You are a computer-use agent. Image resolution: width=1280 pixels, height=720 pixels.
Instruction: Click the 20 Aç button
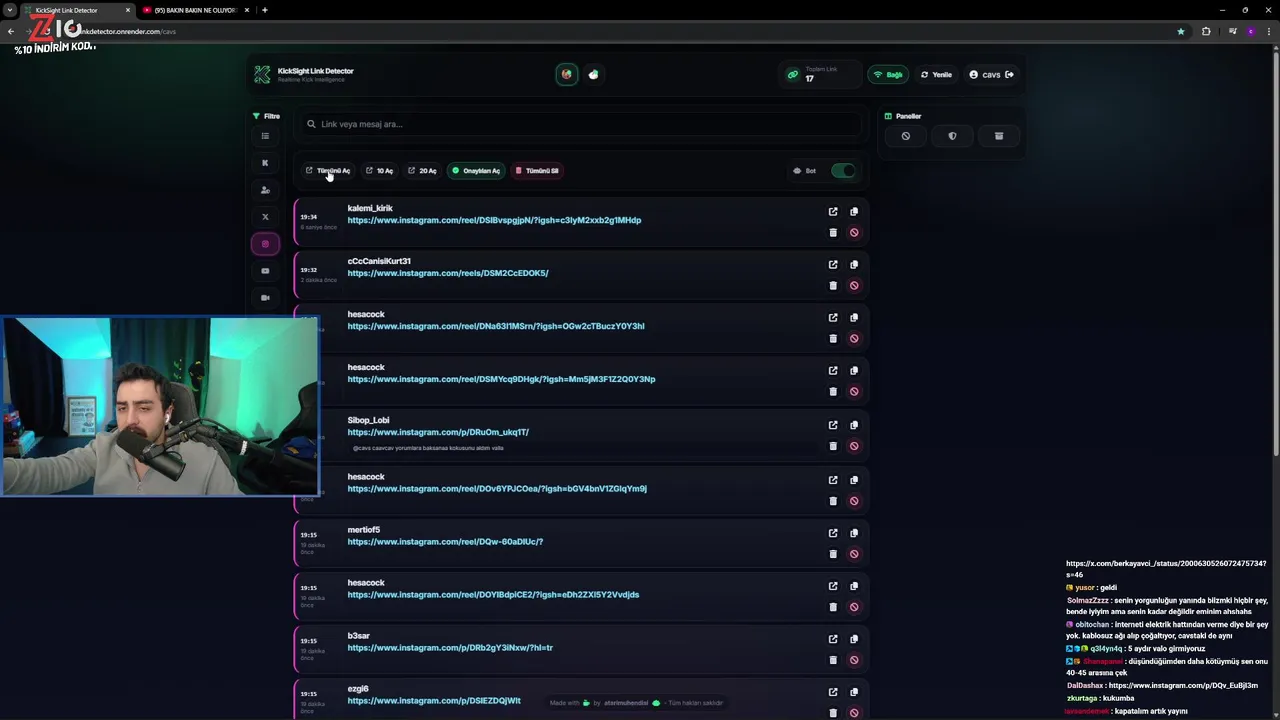tap(422, 171)
